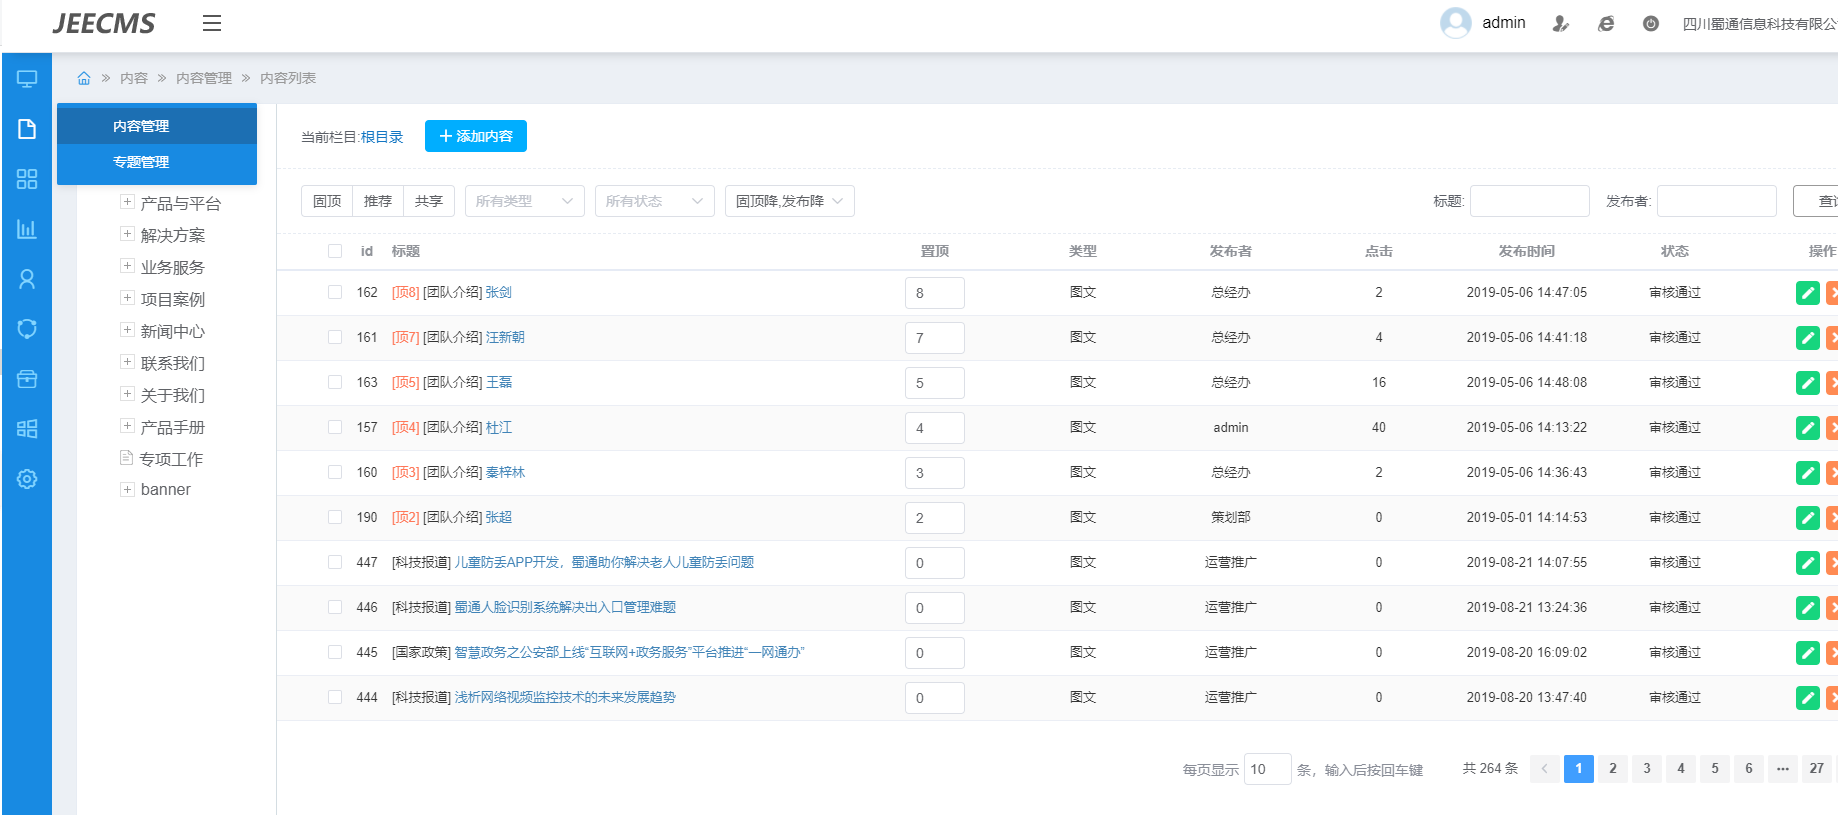The image size is (1838, 815).
Task: Open the bar chart statistics sidebar icon
Action: [27, 229]
